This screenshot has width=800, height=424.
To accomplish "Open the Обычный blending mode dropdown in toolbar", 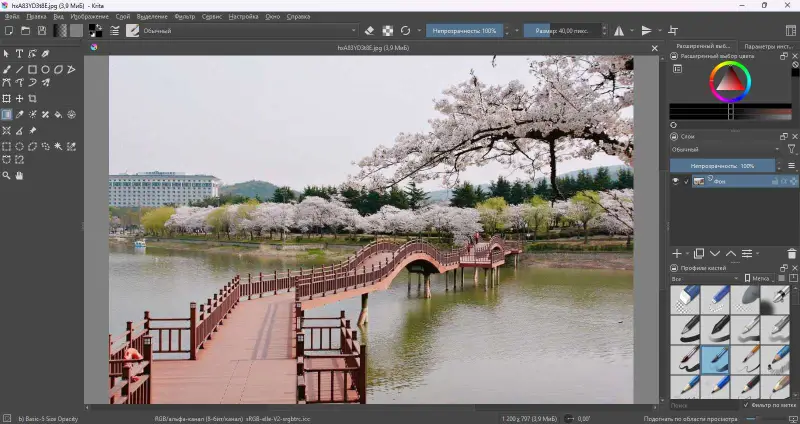I will [x=248, y=31].
